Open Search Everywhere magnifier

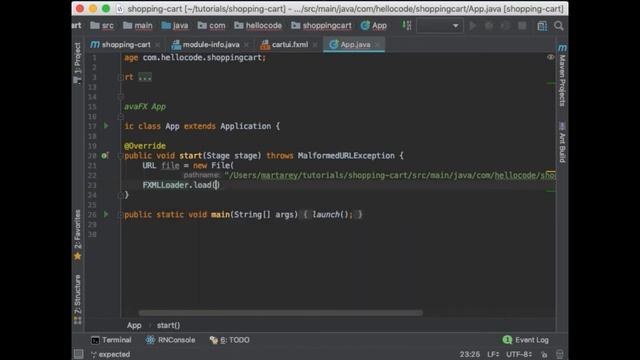(559, 26)
